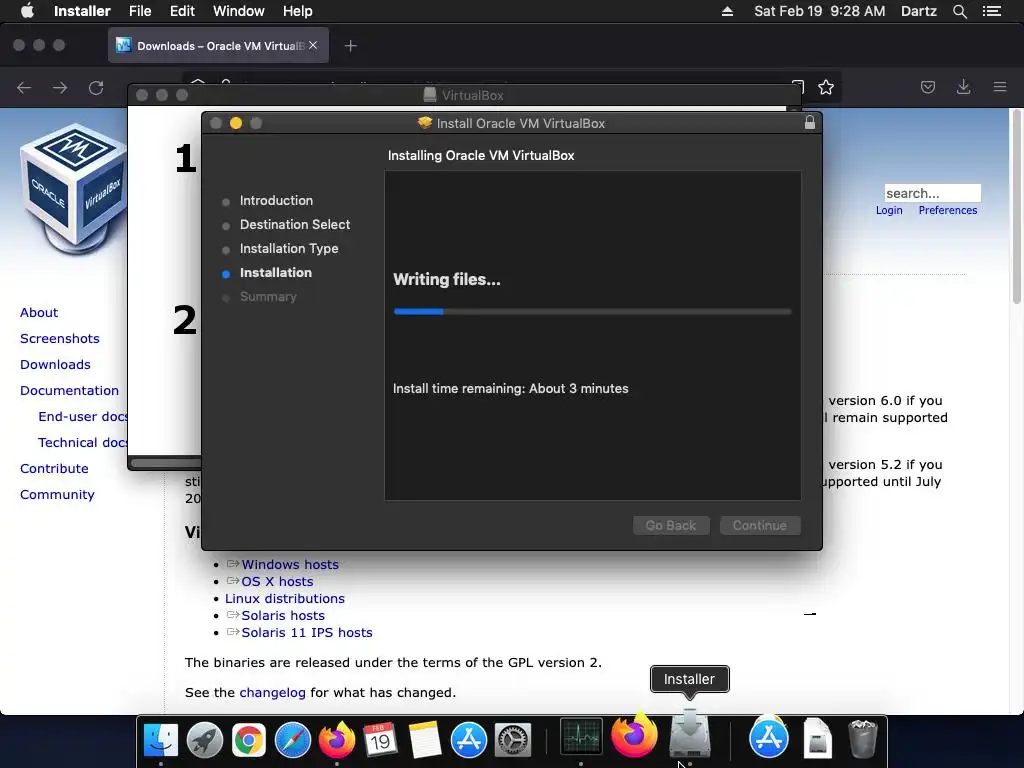
Task: Bookmark page with the star icon
Action: tap(826, 88)
